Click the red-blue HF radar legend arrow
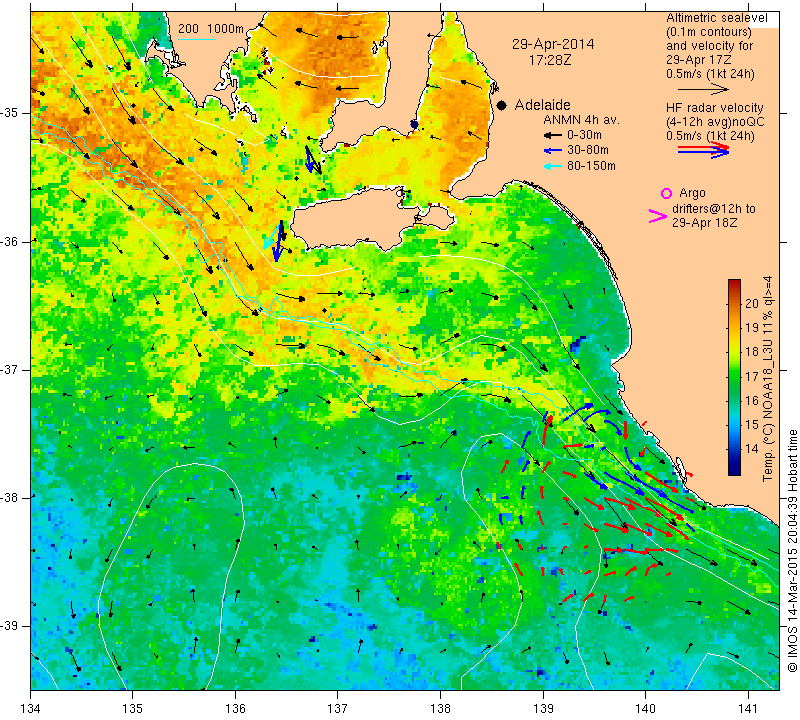800x720 pixels. (x=704, y=150)
